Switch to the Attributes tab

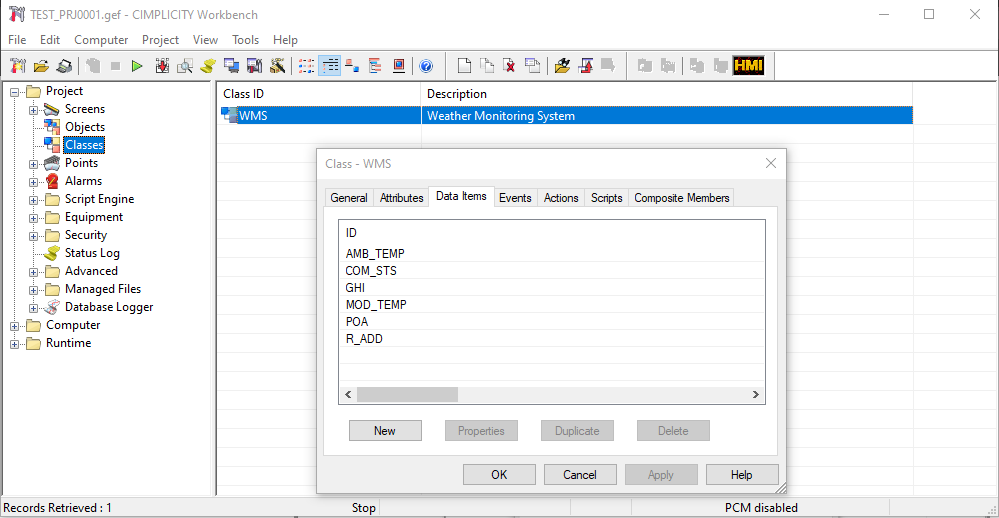point(401,198)
